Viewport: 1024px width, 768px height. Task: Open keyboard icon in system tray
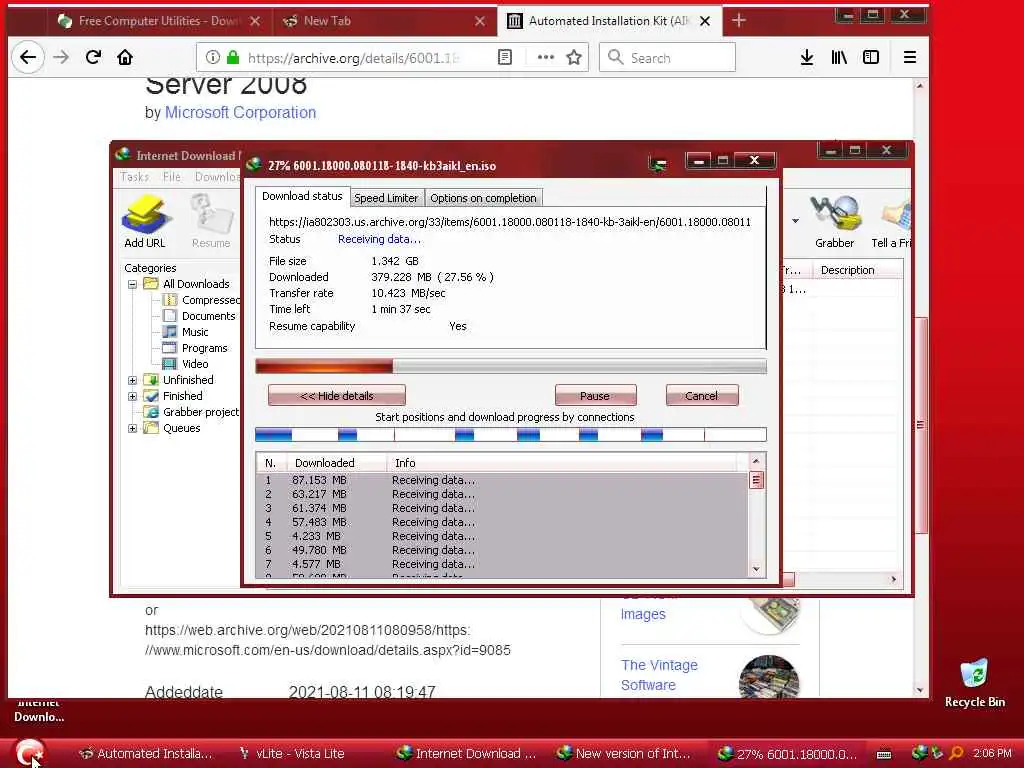(884, 754)
